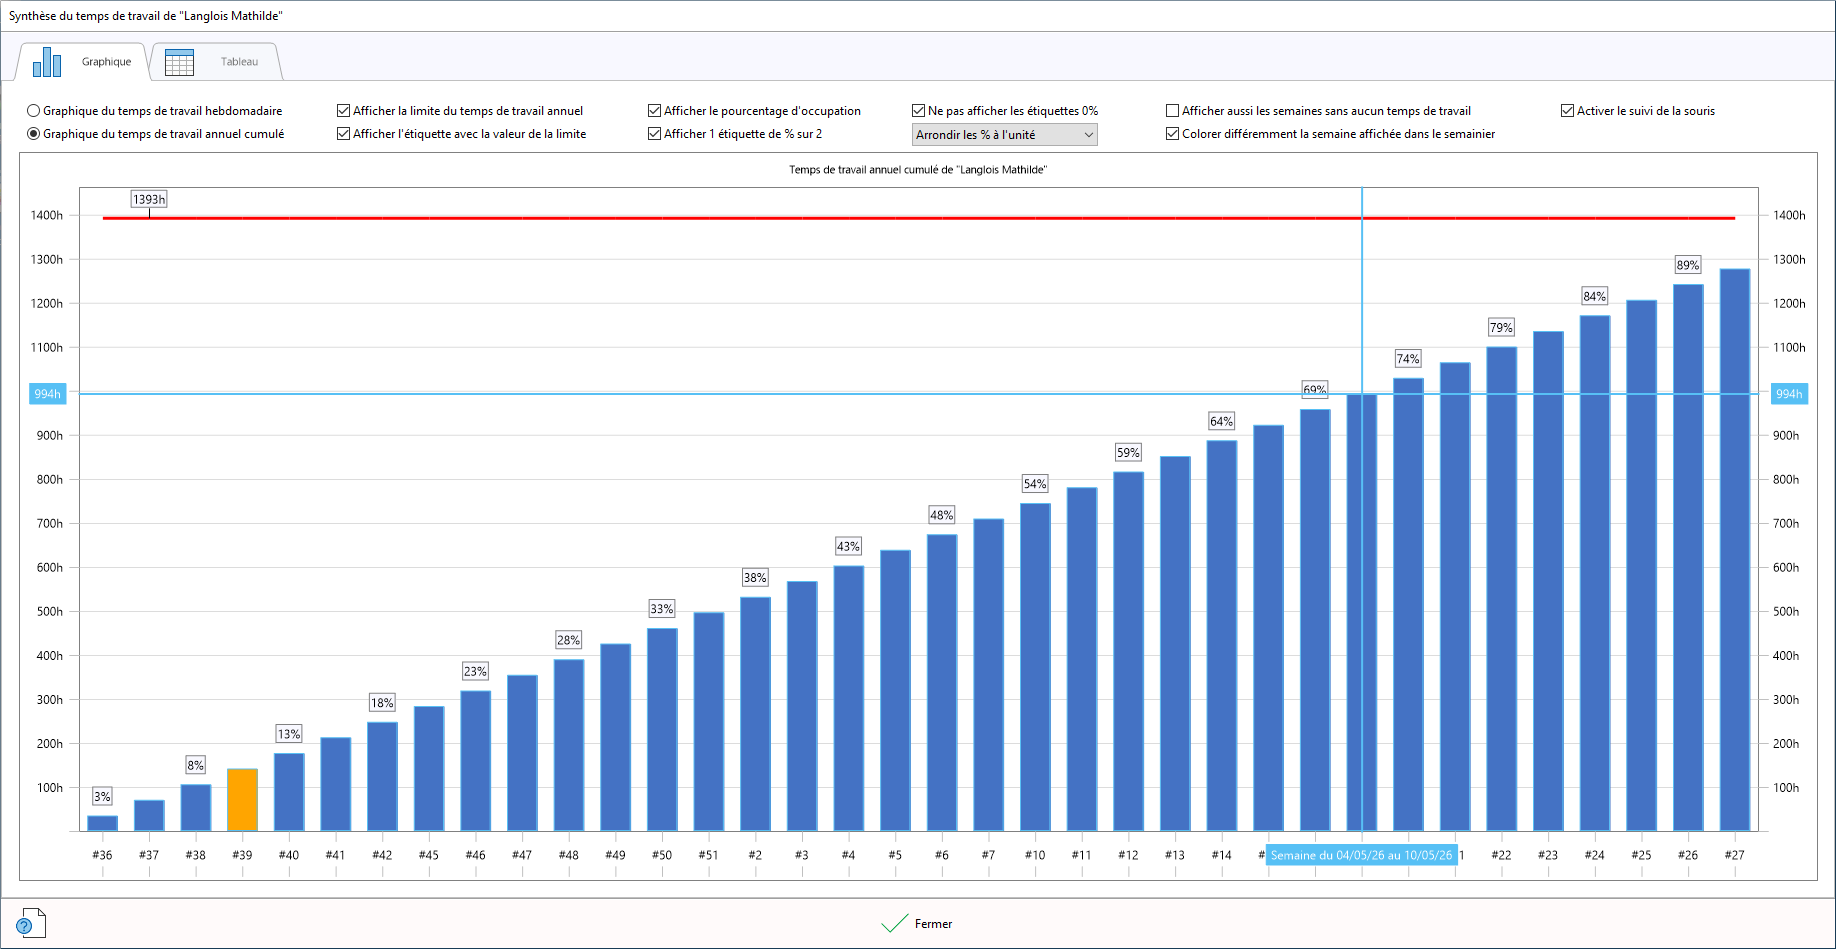Click the orange bar for week #39
Image resolution: width=1836 pixels, height=949 pixels.
[x=242, y=800]
